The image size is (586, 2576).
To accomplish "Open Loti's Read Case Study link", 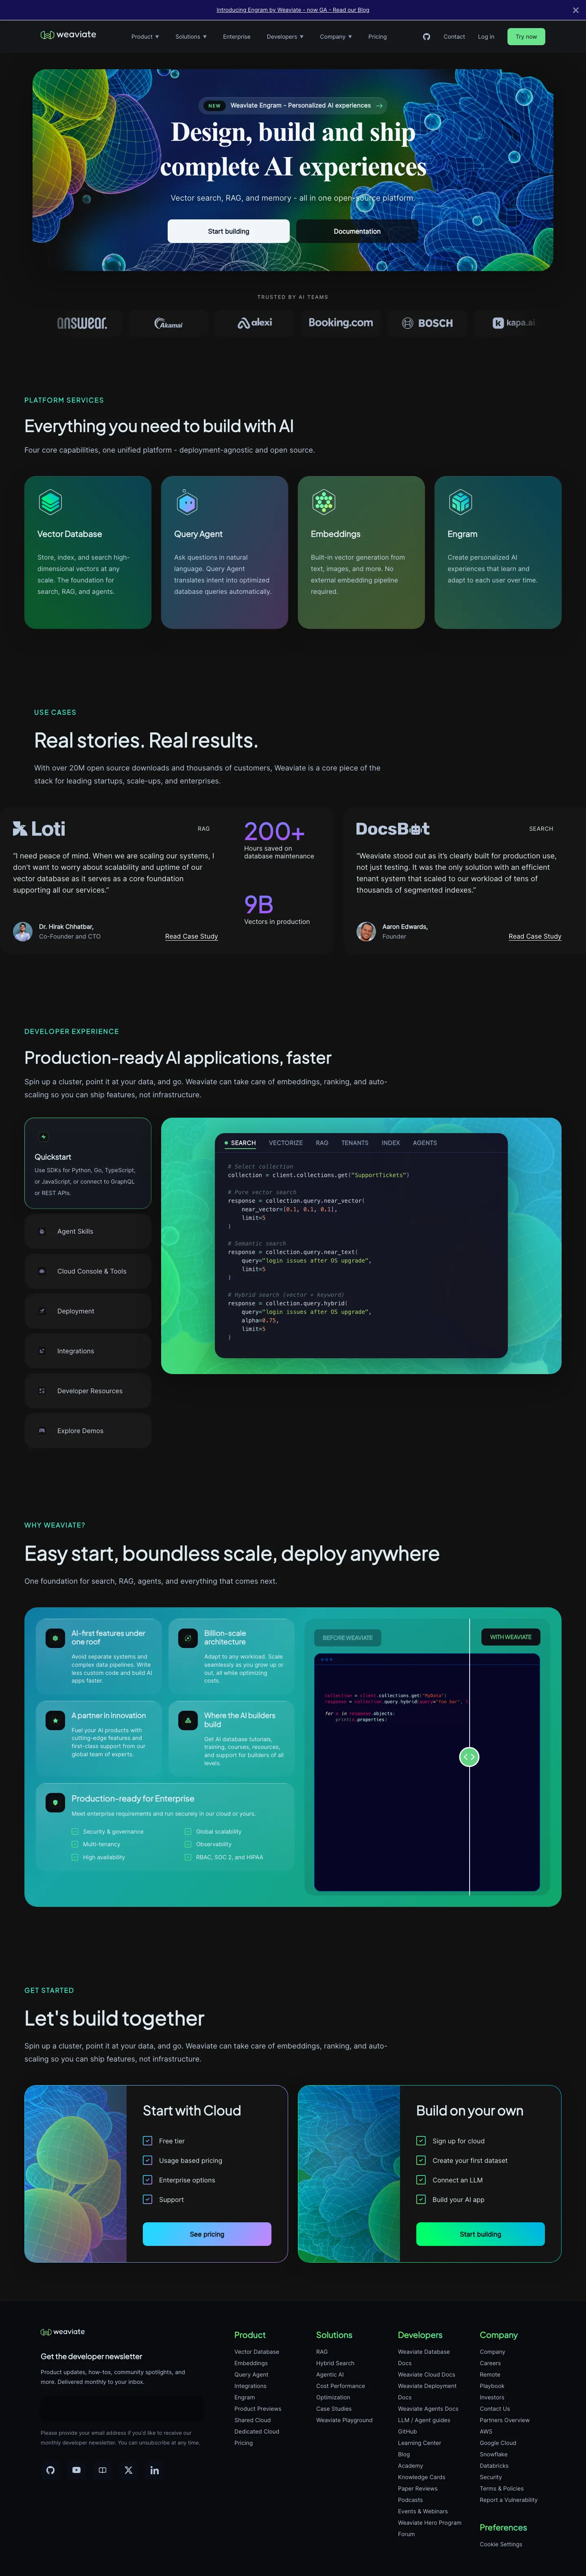I will tap(191, 936).
